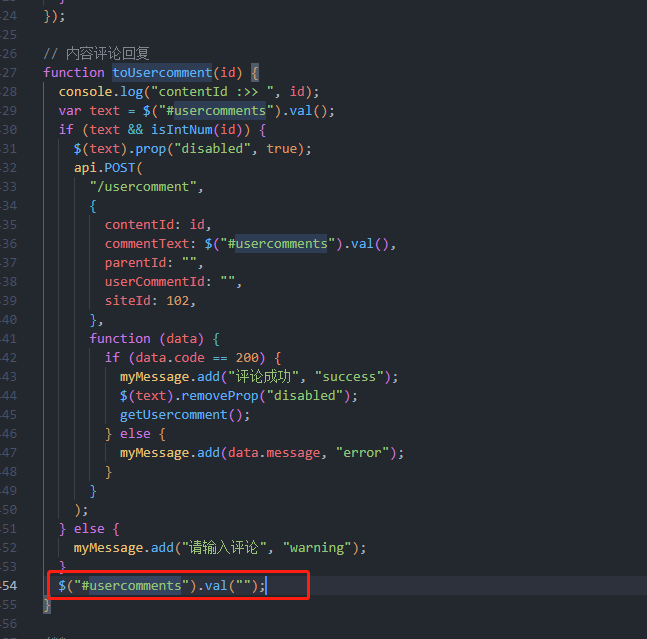Click line number 54 in gutter

[9, 585]
